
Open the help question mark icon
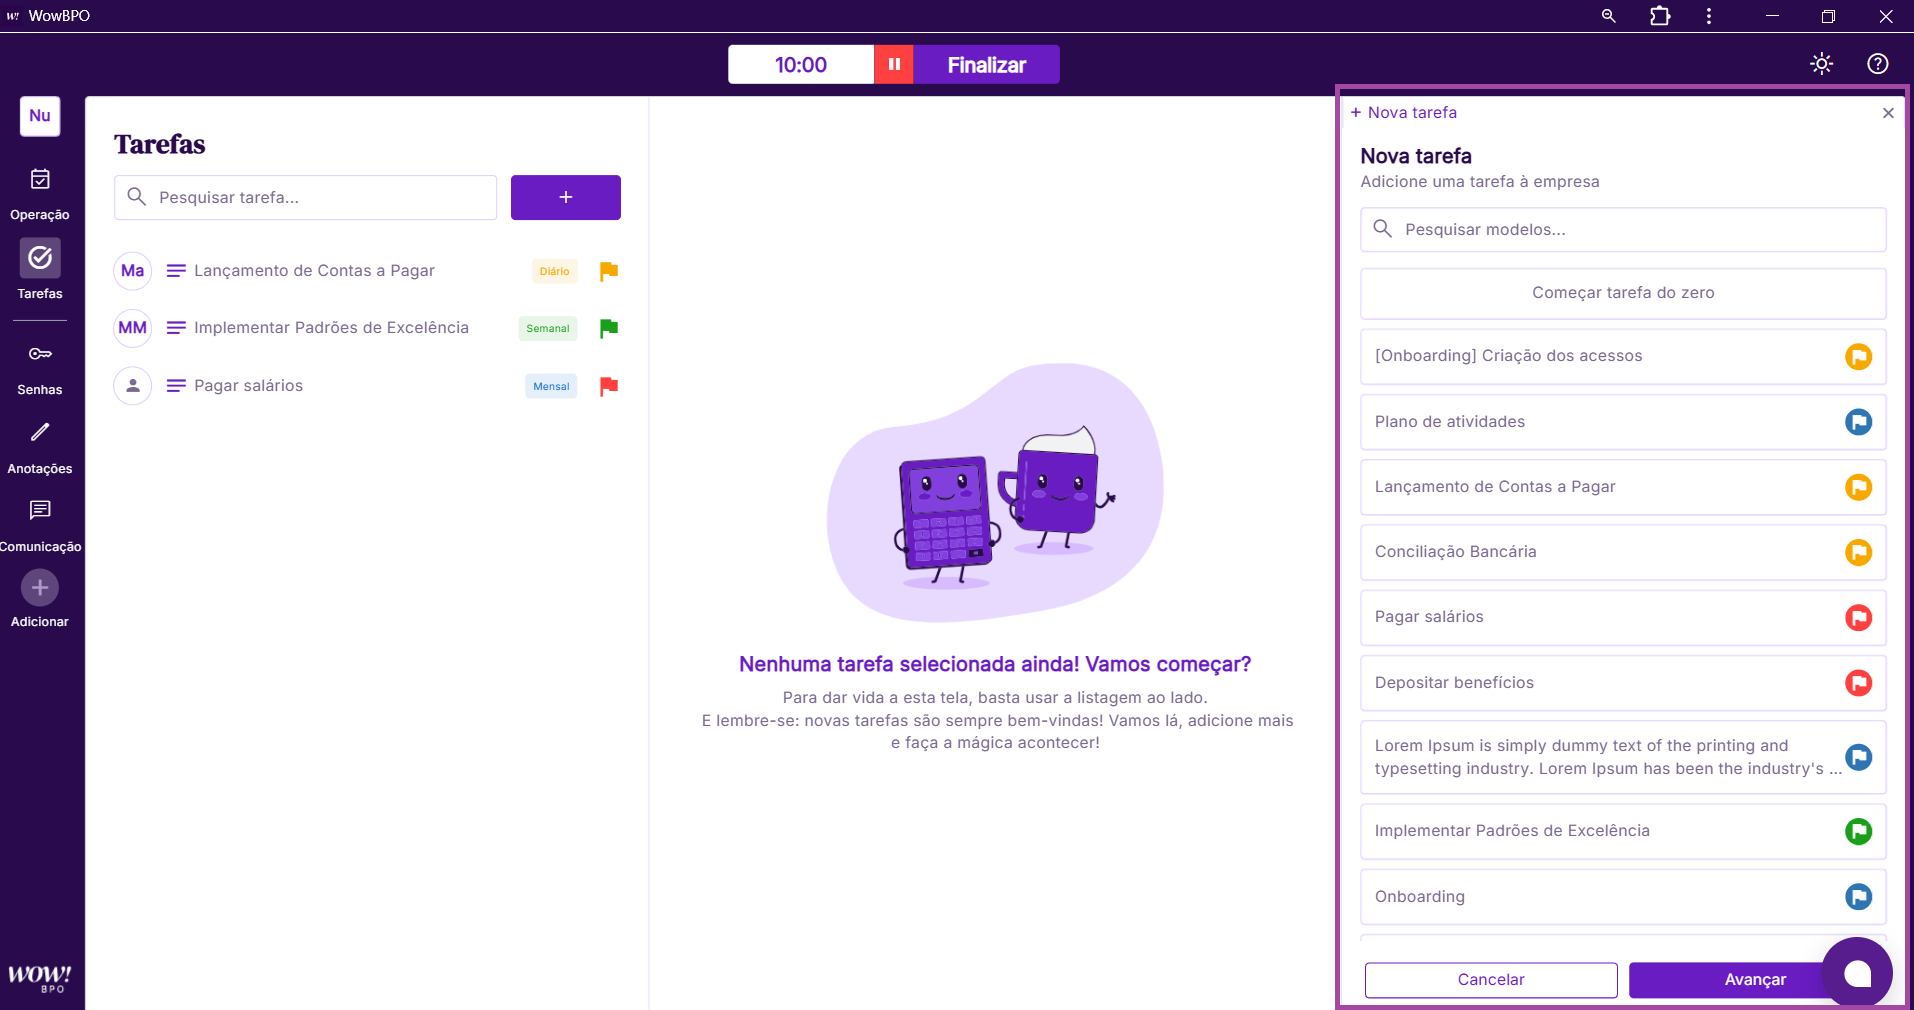click(1877, 64)
